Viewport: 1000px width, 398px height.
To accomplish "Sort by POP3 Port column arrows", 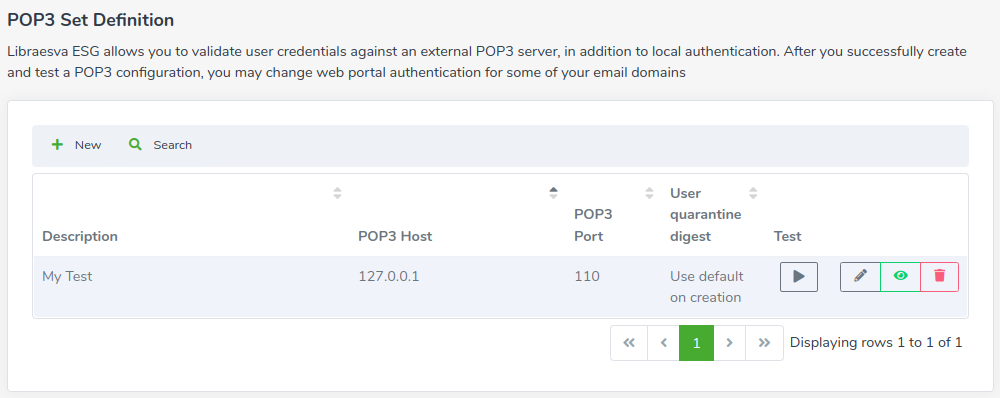I will click(649, 193).
